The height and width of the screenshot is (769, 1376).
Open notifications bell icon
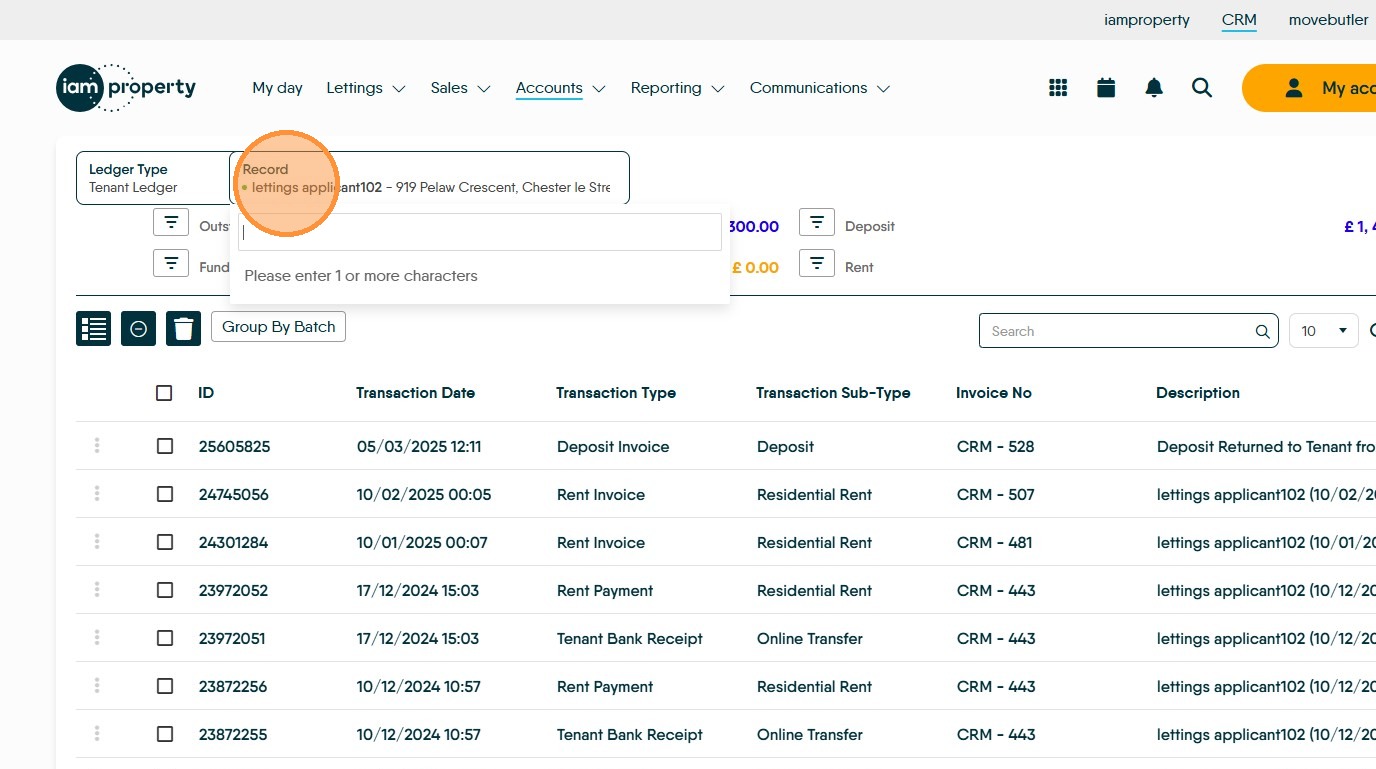coord(1154,88)
